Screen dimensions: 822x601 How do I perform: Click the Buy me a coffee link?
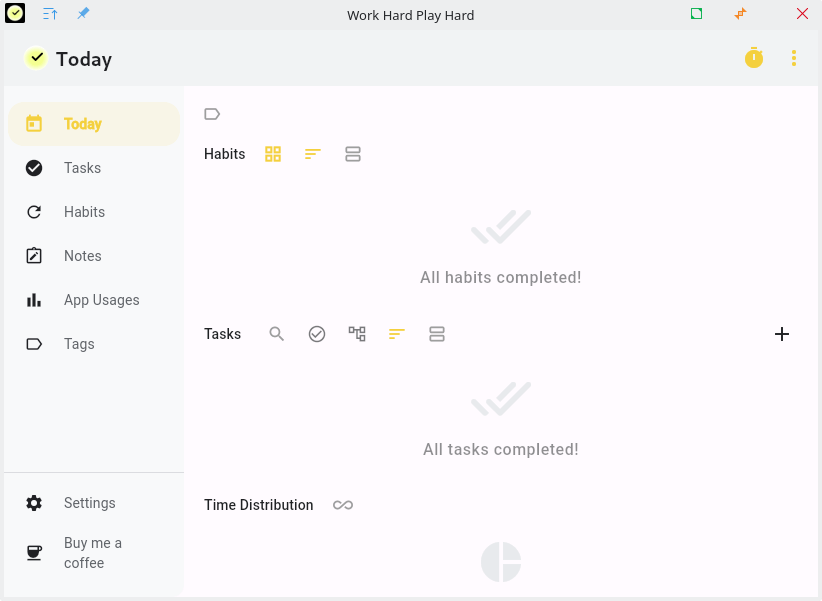tap(92, 553)
